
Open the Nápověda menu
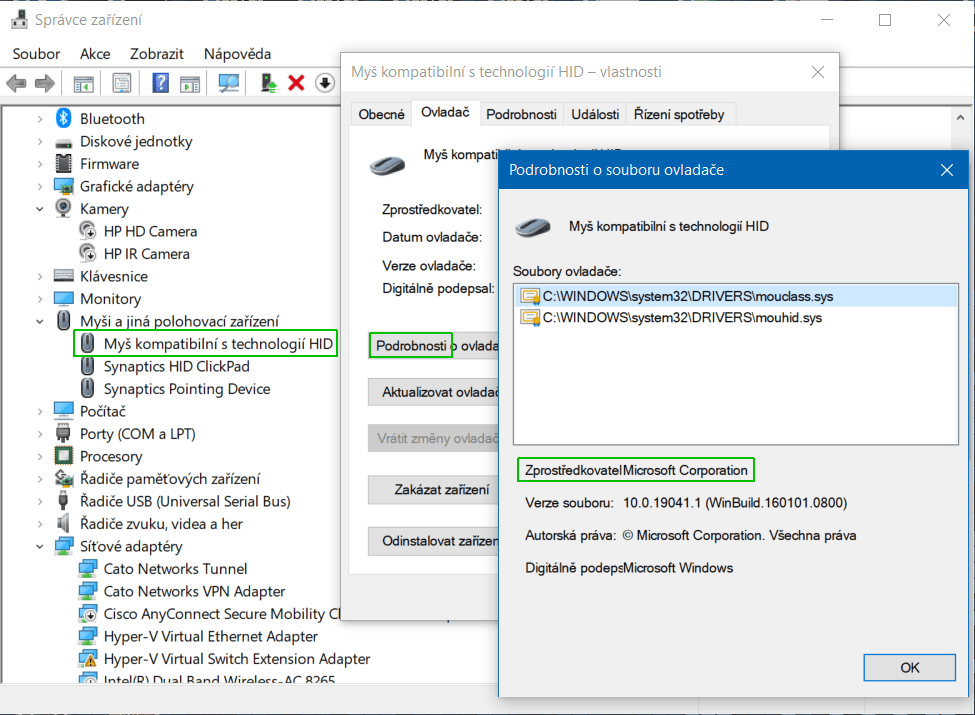(x=238, y=54)
